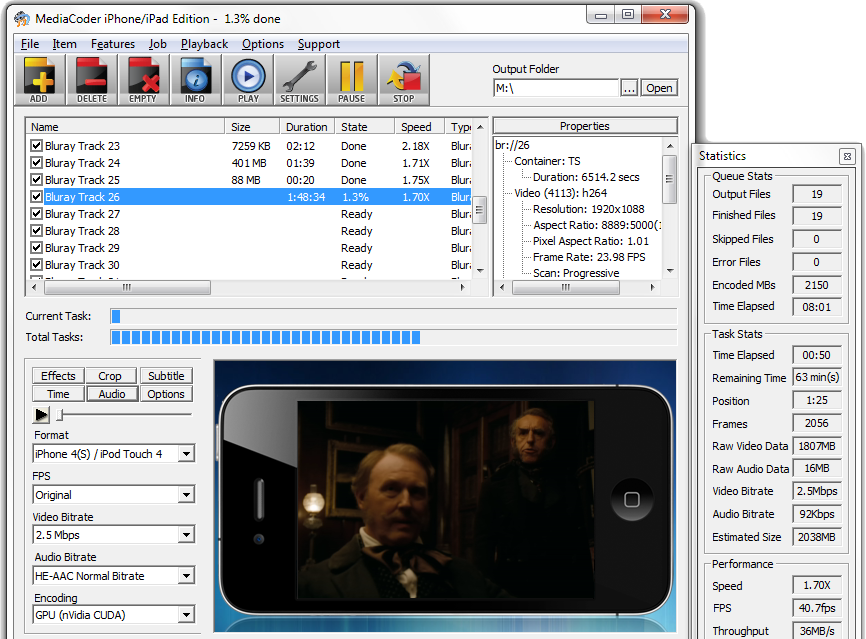Click the Output Folder path field
The height and width of the screenshot is (639, 866).
click(x=556, y=88)
